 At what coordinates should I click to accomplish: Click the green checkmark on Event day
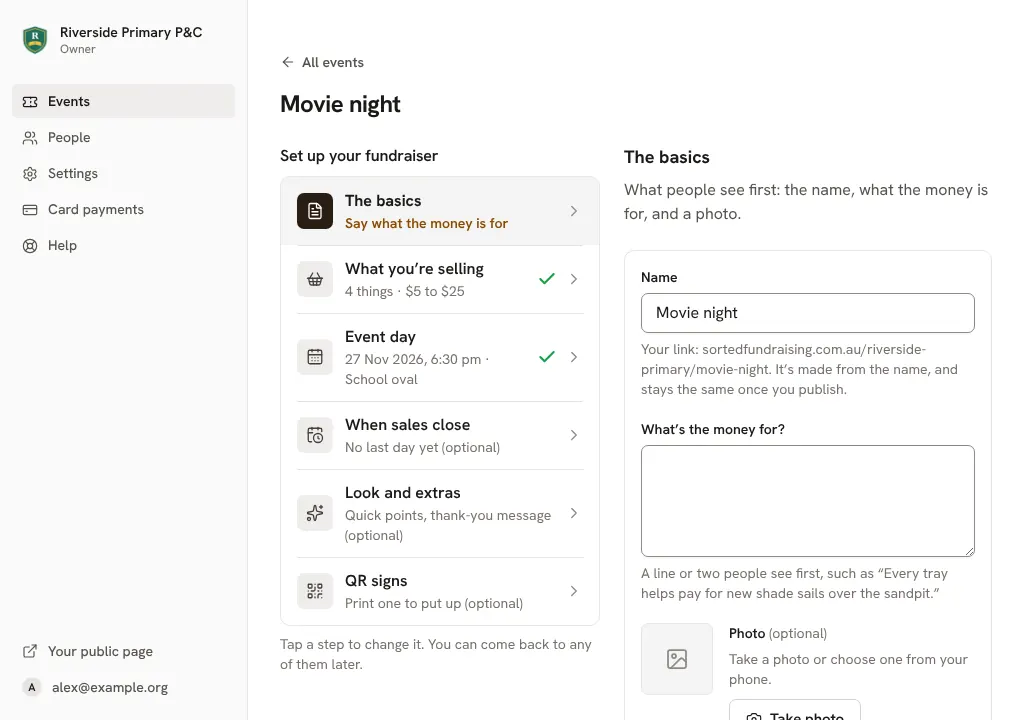point(547,357)
